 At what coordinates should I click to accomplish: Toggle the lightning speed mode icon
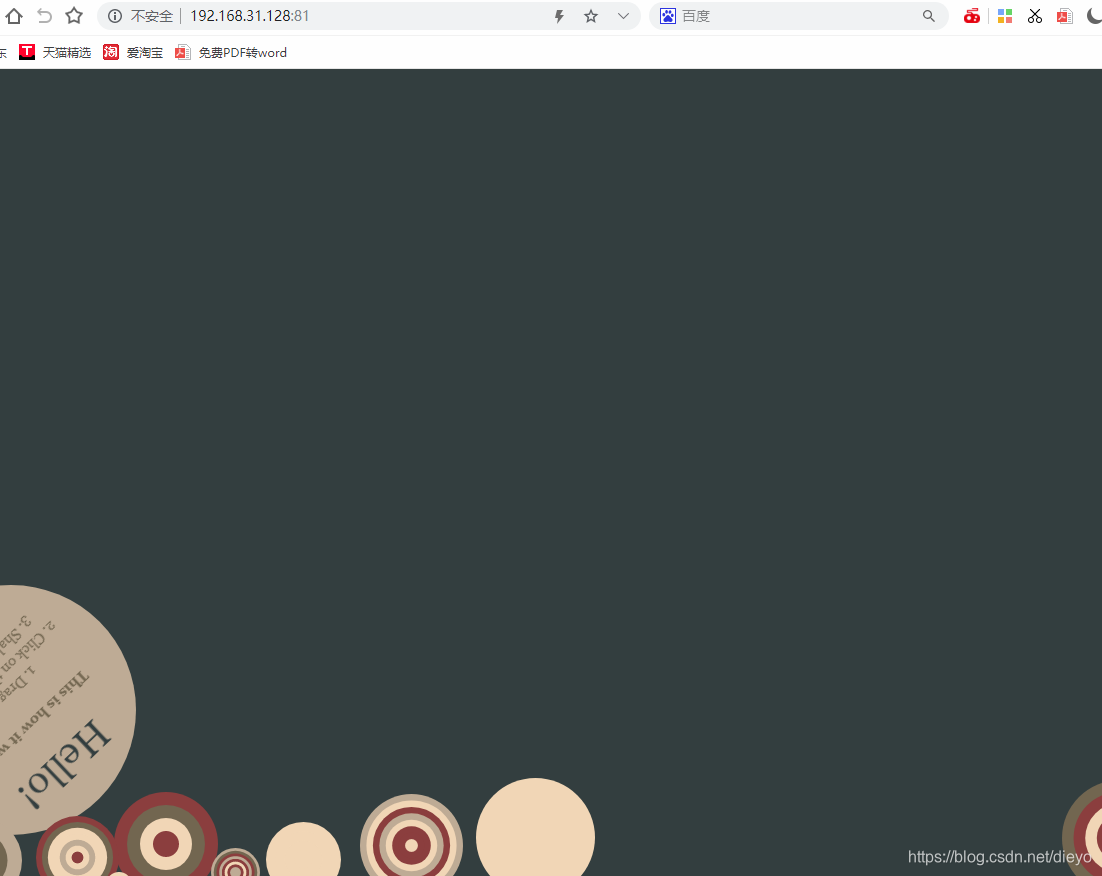coord(559,16)
